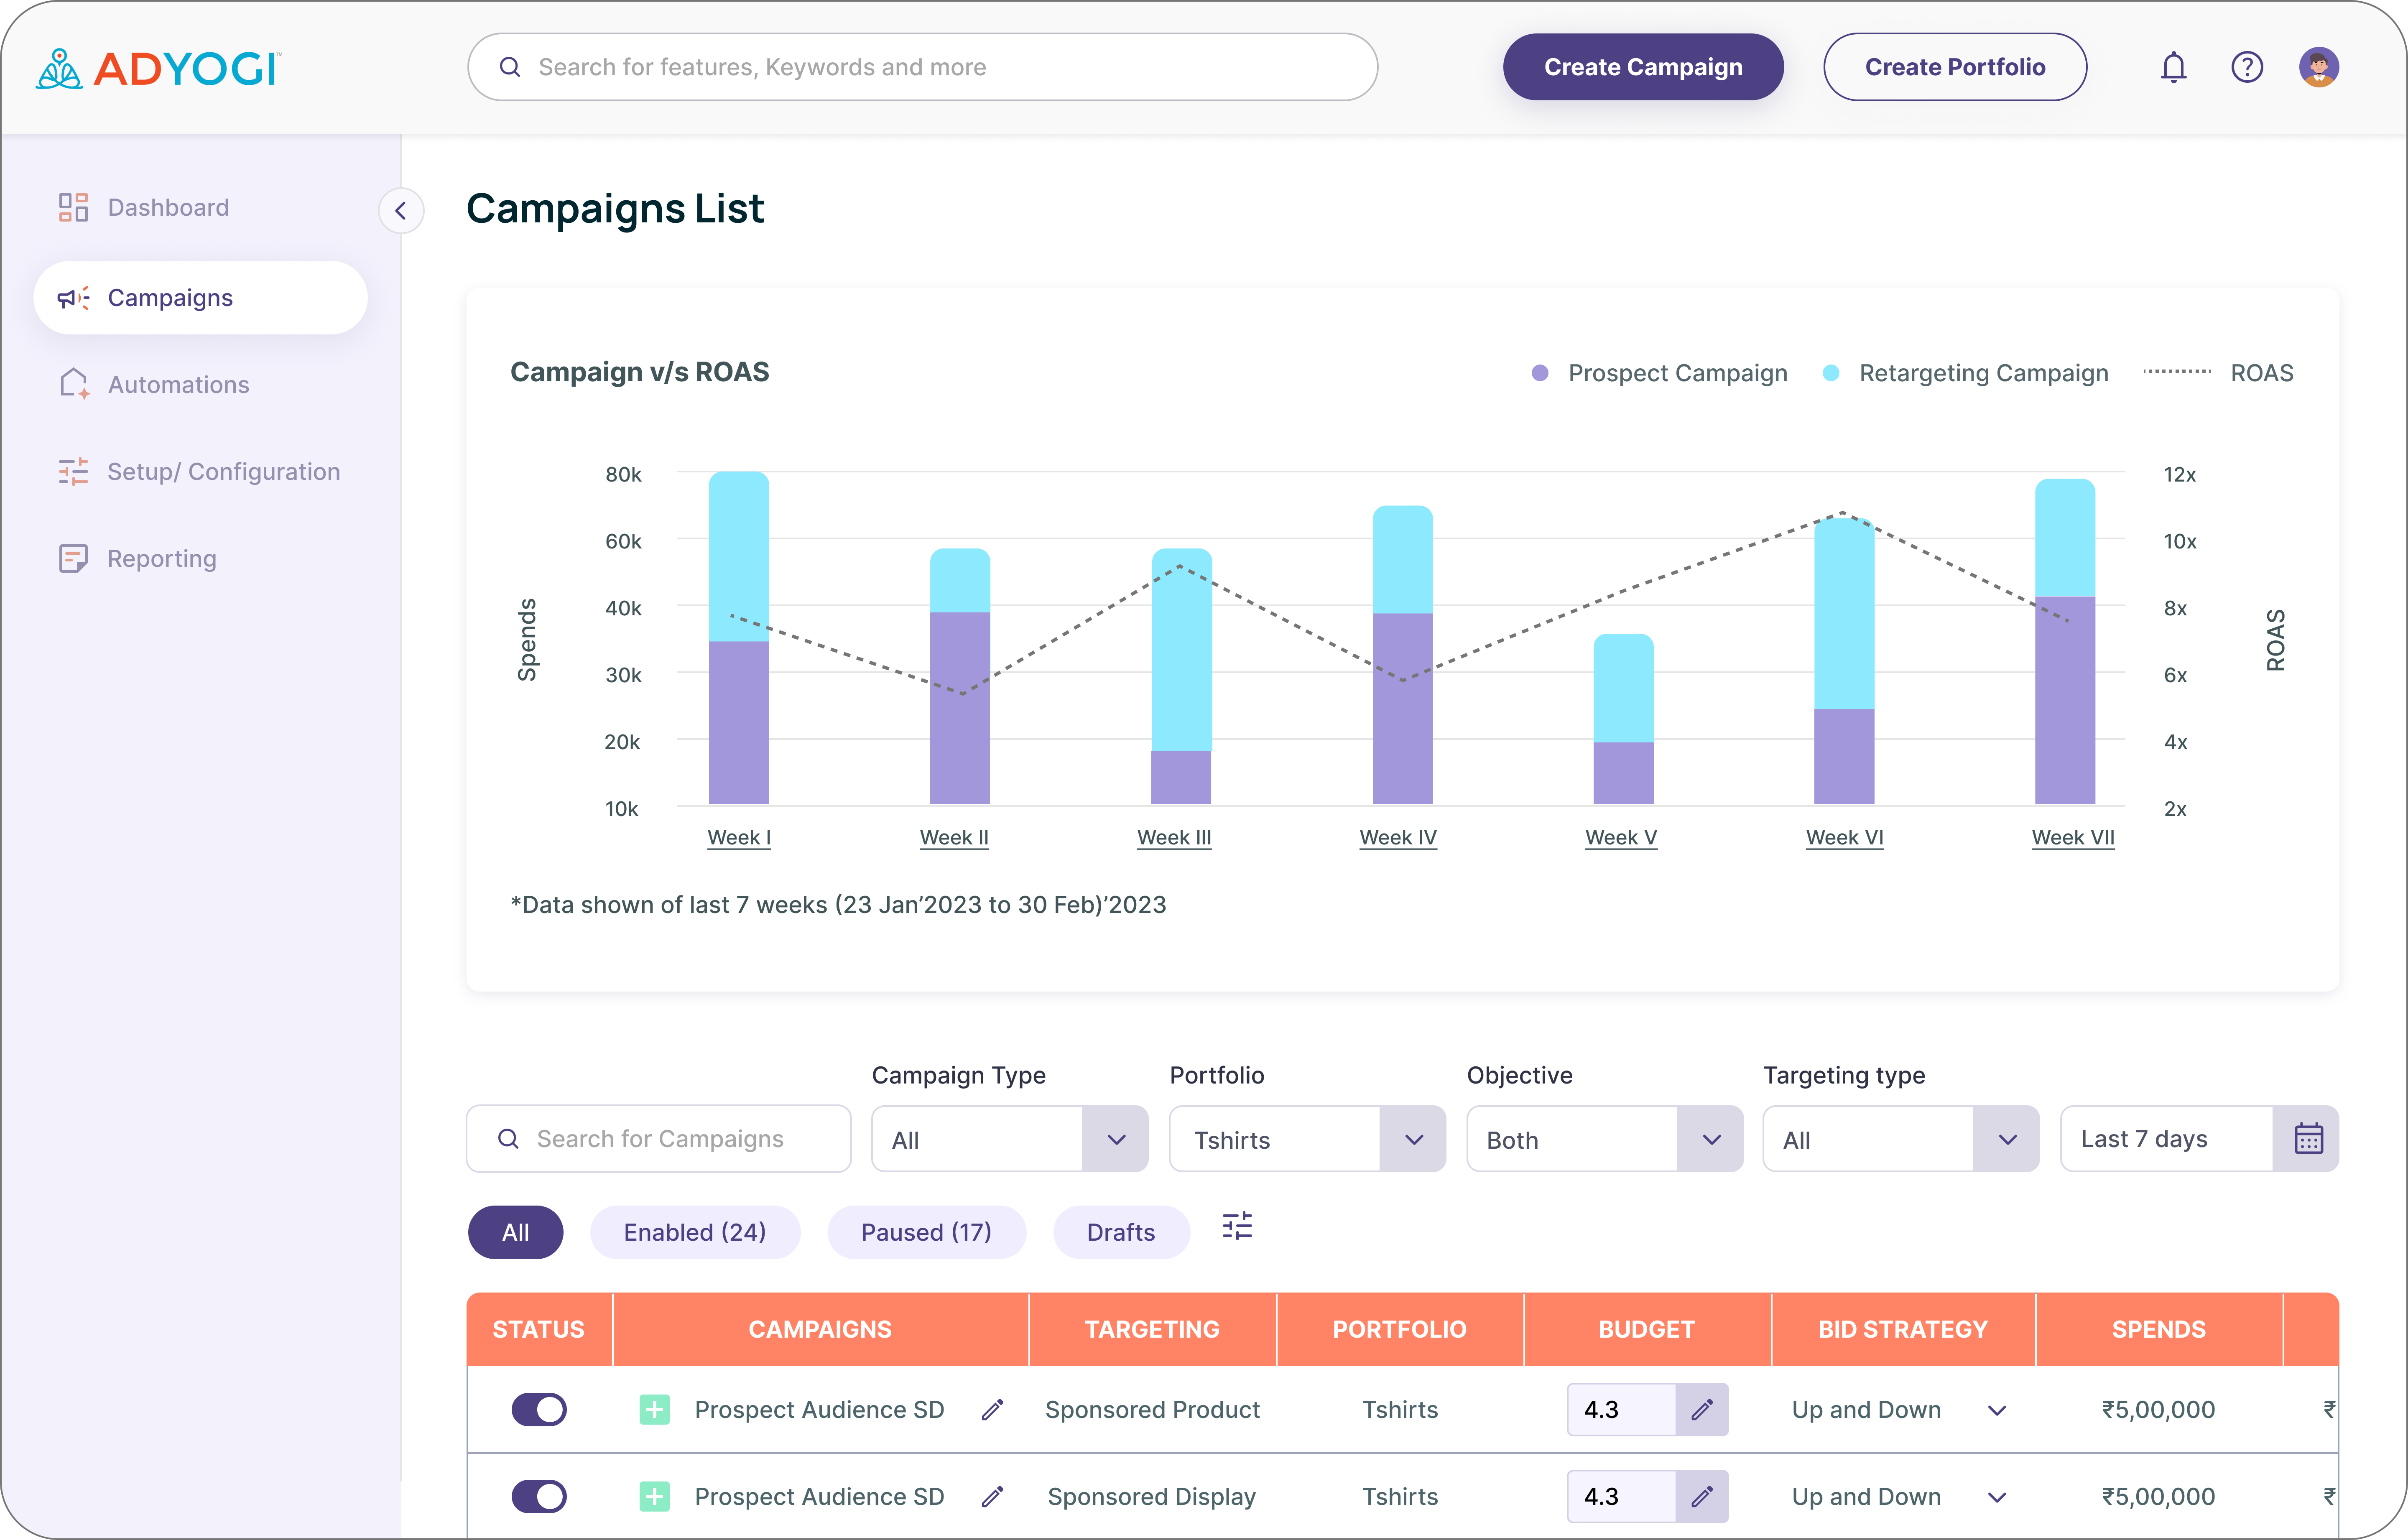Select the All status filter pill
The width and height of the screenshot is (2408, 1540).
click(x=515, y=1232)
